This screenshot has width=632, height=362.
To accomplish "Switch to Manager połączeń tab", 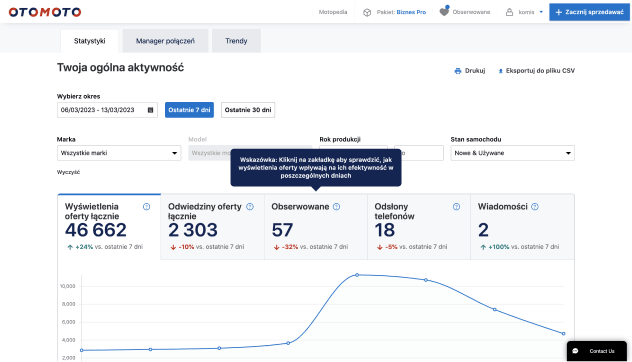I will click(x=165, y=41).
